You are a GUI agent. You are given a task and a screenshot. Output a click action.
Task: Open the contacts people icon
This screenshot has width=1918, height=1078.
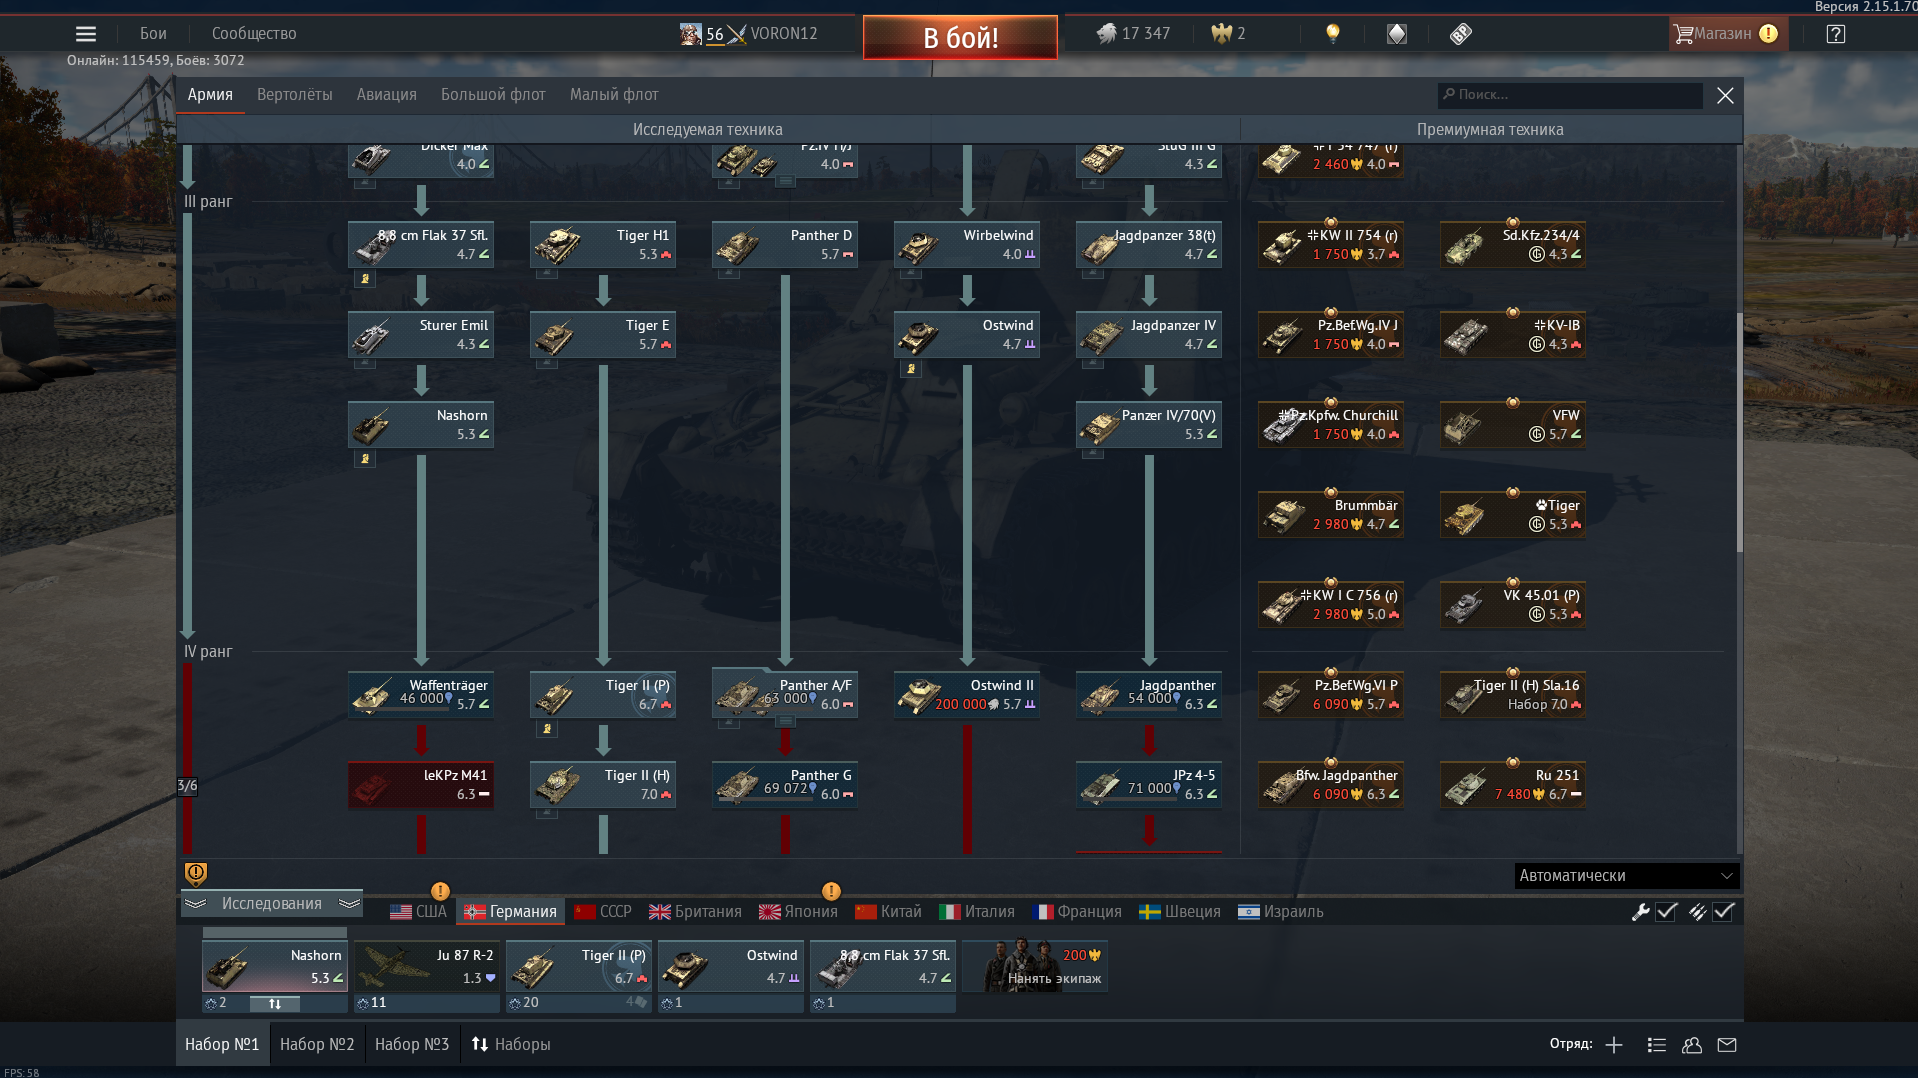point(1692,1045)
